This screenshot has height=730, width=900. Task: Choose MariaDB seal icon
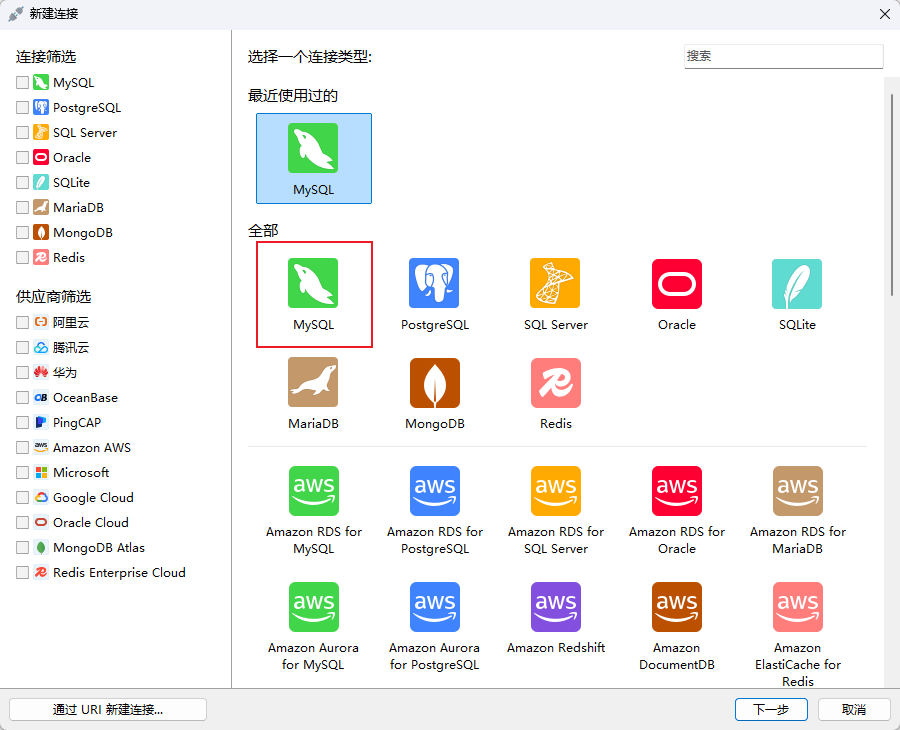tap(313, 383)
